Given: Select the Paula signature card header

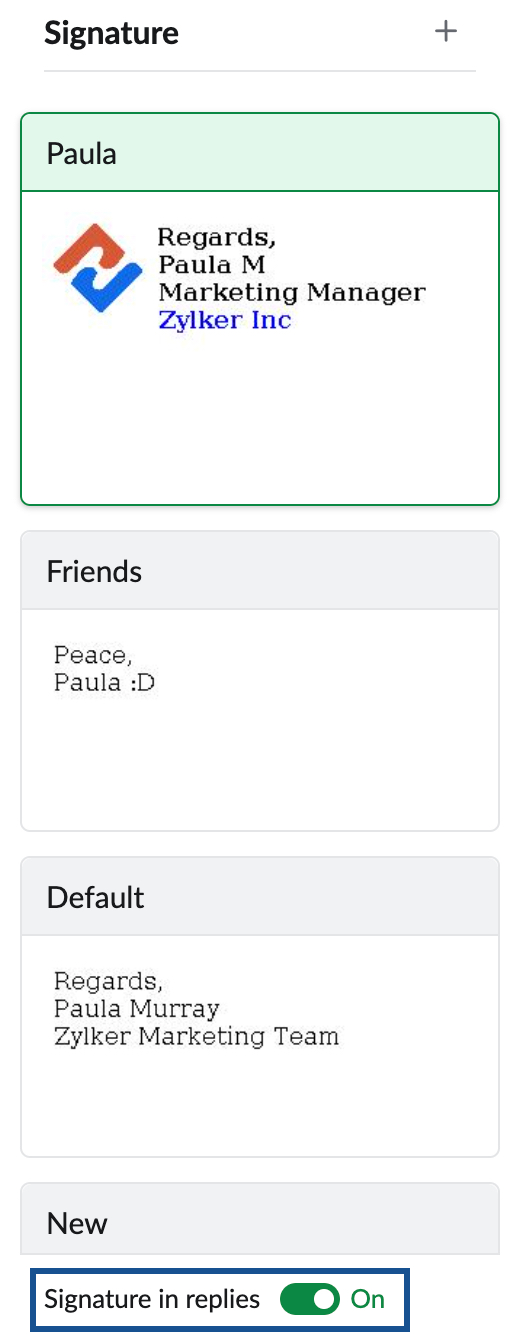Looking at the screenshot, I should click(260, 153).
